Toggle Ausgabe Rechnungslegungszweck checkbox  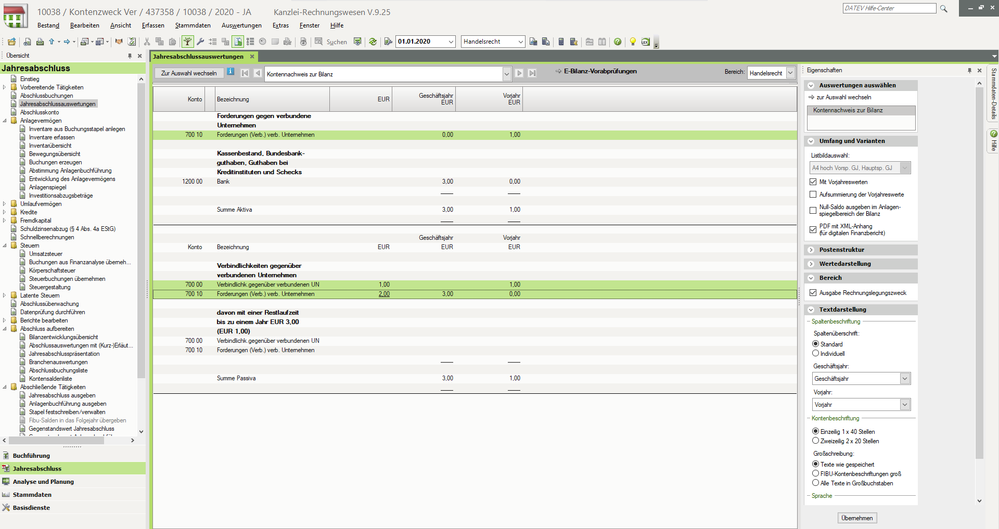pos(813,293)
